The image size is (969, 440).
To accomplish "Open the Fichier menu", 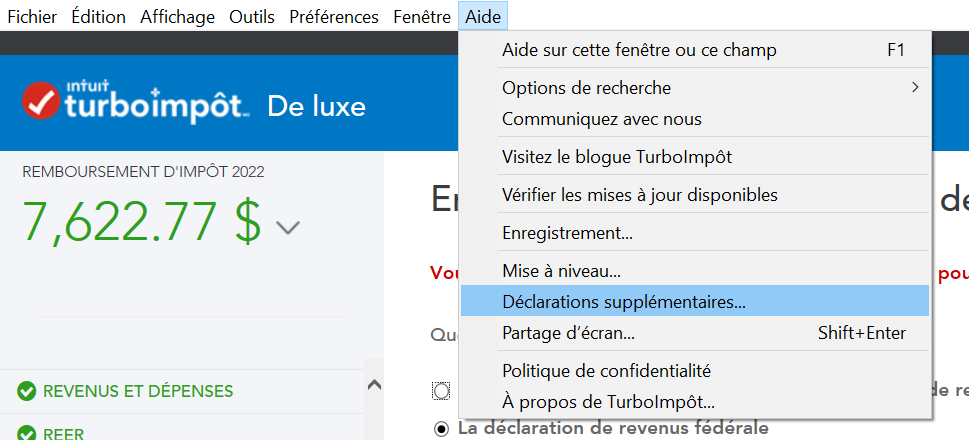I will (x=32, y=16).
